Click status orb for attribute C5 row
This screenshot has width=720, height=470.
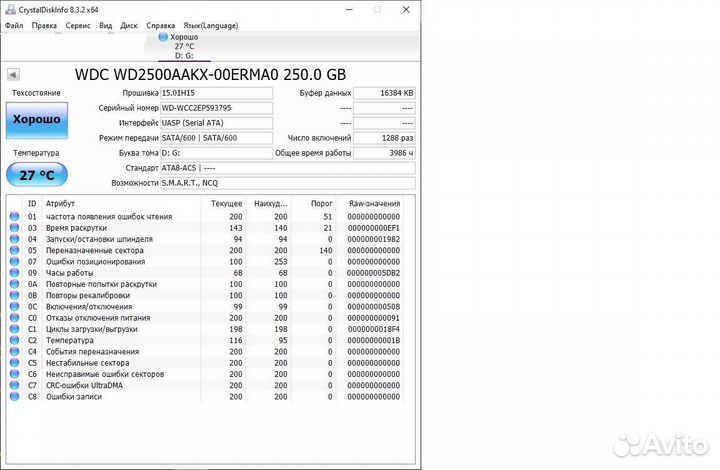(15, 363)
